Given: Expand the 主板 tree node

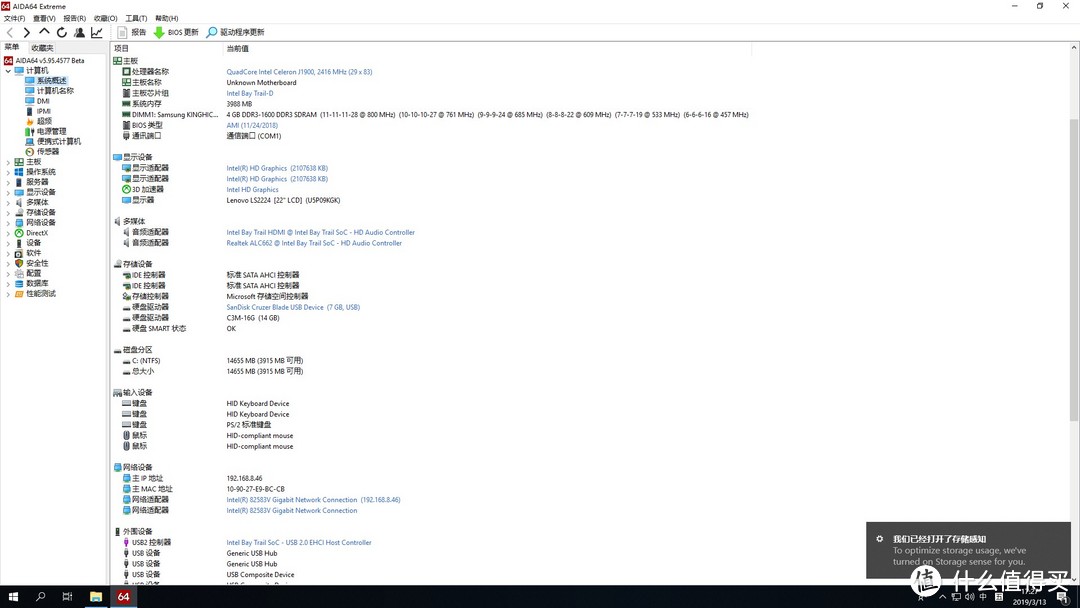Looking at the screenshot, I should point(8,162).
